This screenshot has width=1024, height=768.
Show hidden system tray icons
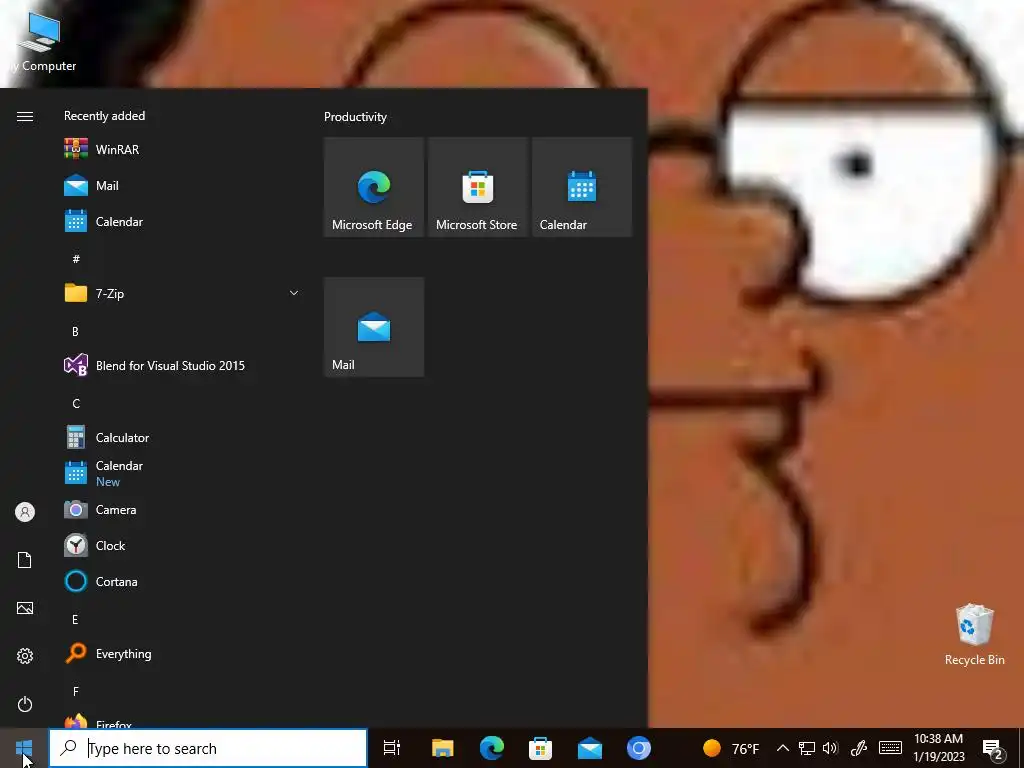coord(782,748)
